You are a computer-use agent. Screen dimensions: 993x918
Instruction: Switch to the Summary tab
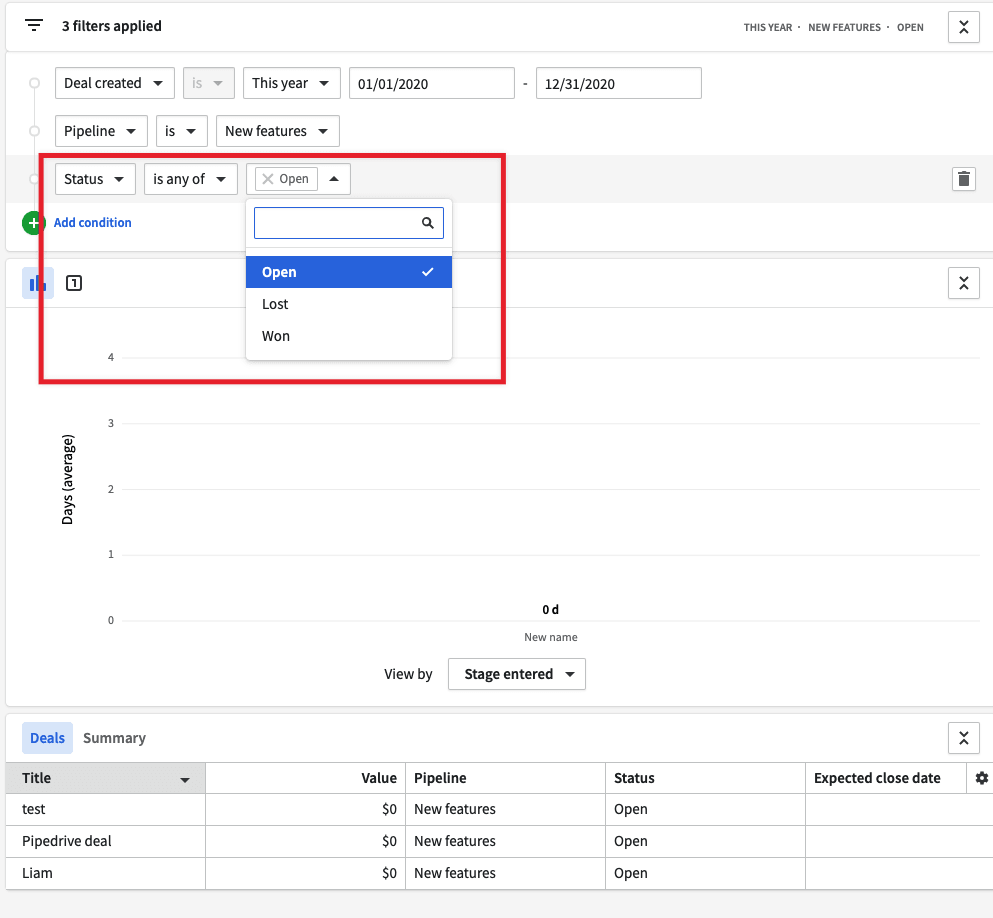114,738
